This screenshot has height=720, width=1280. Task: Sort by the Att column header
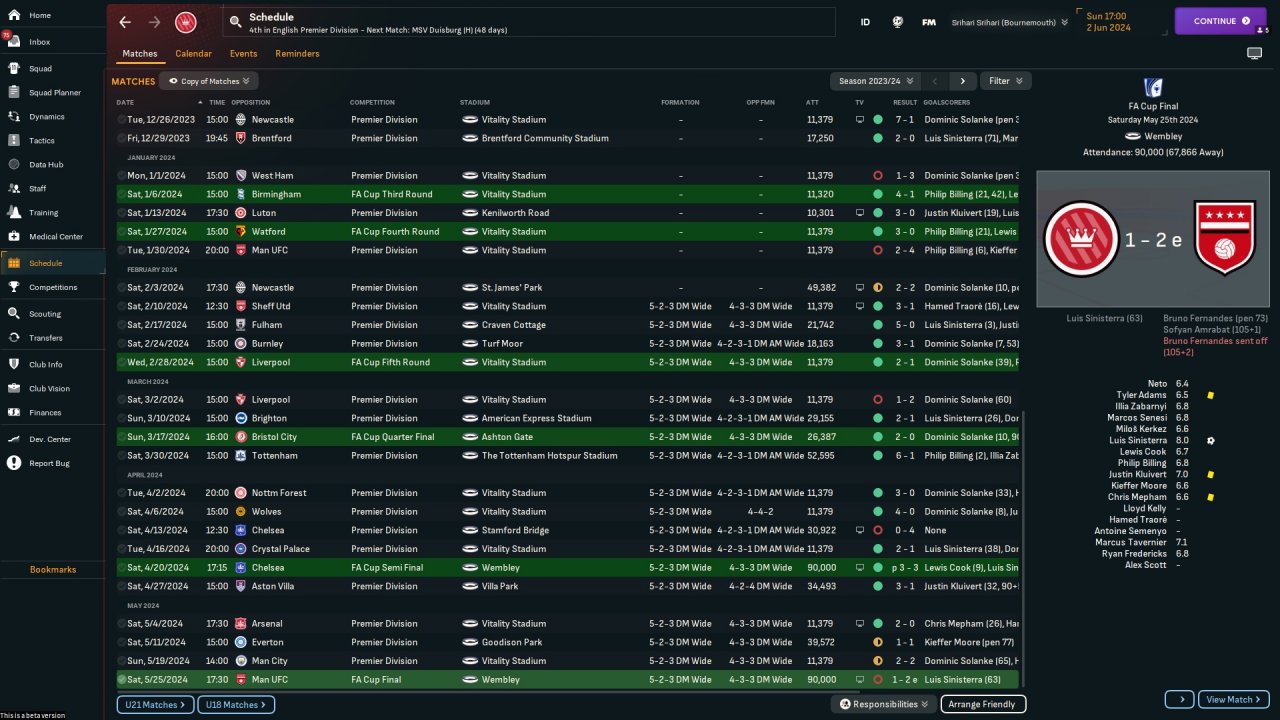pyautogui.click(x=812, y=102)
